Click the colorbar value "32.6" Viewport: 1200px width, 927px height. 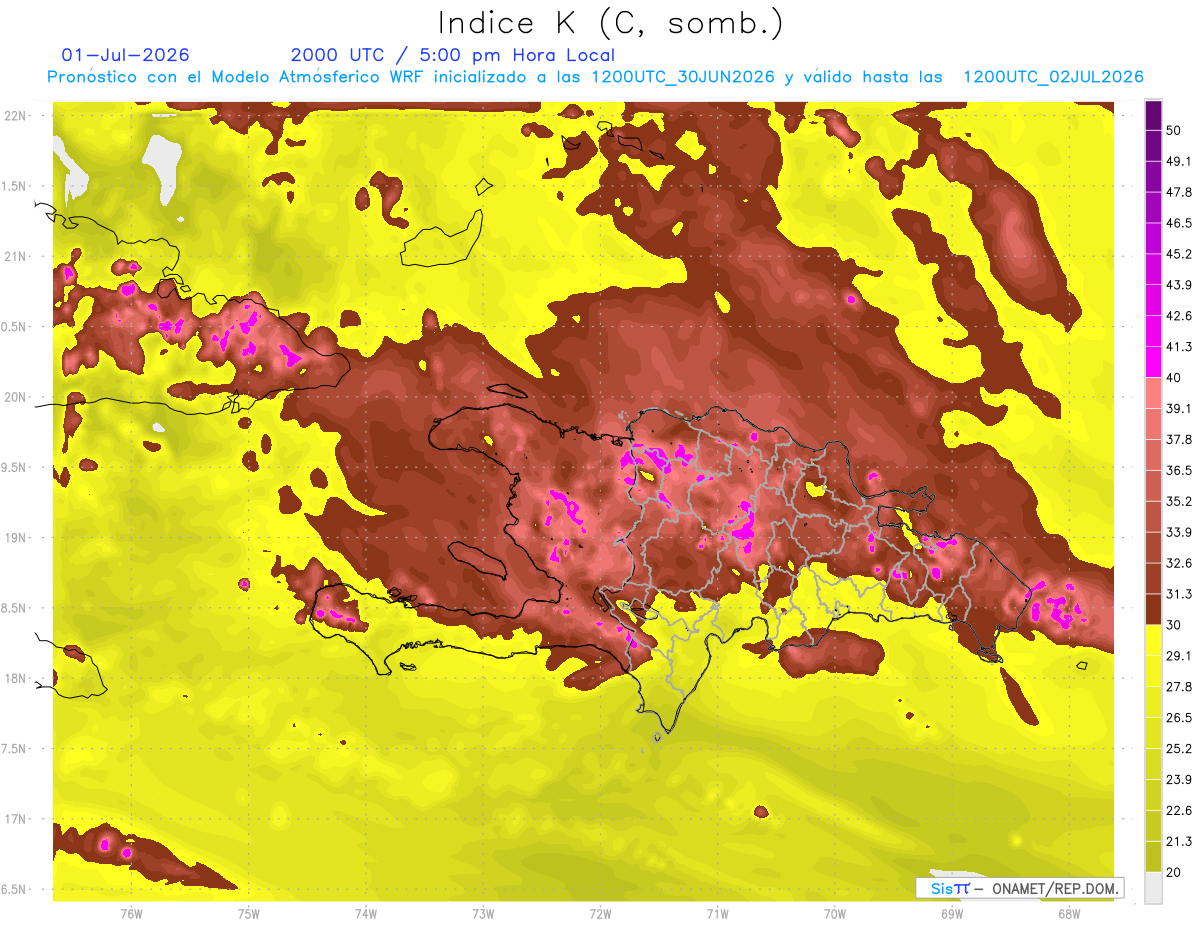pyautogui.click(x=1179, y=563)
